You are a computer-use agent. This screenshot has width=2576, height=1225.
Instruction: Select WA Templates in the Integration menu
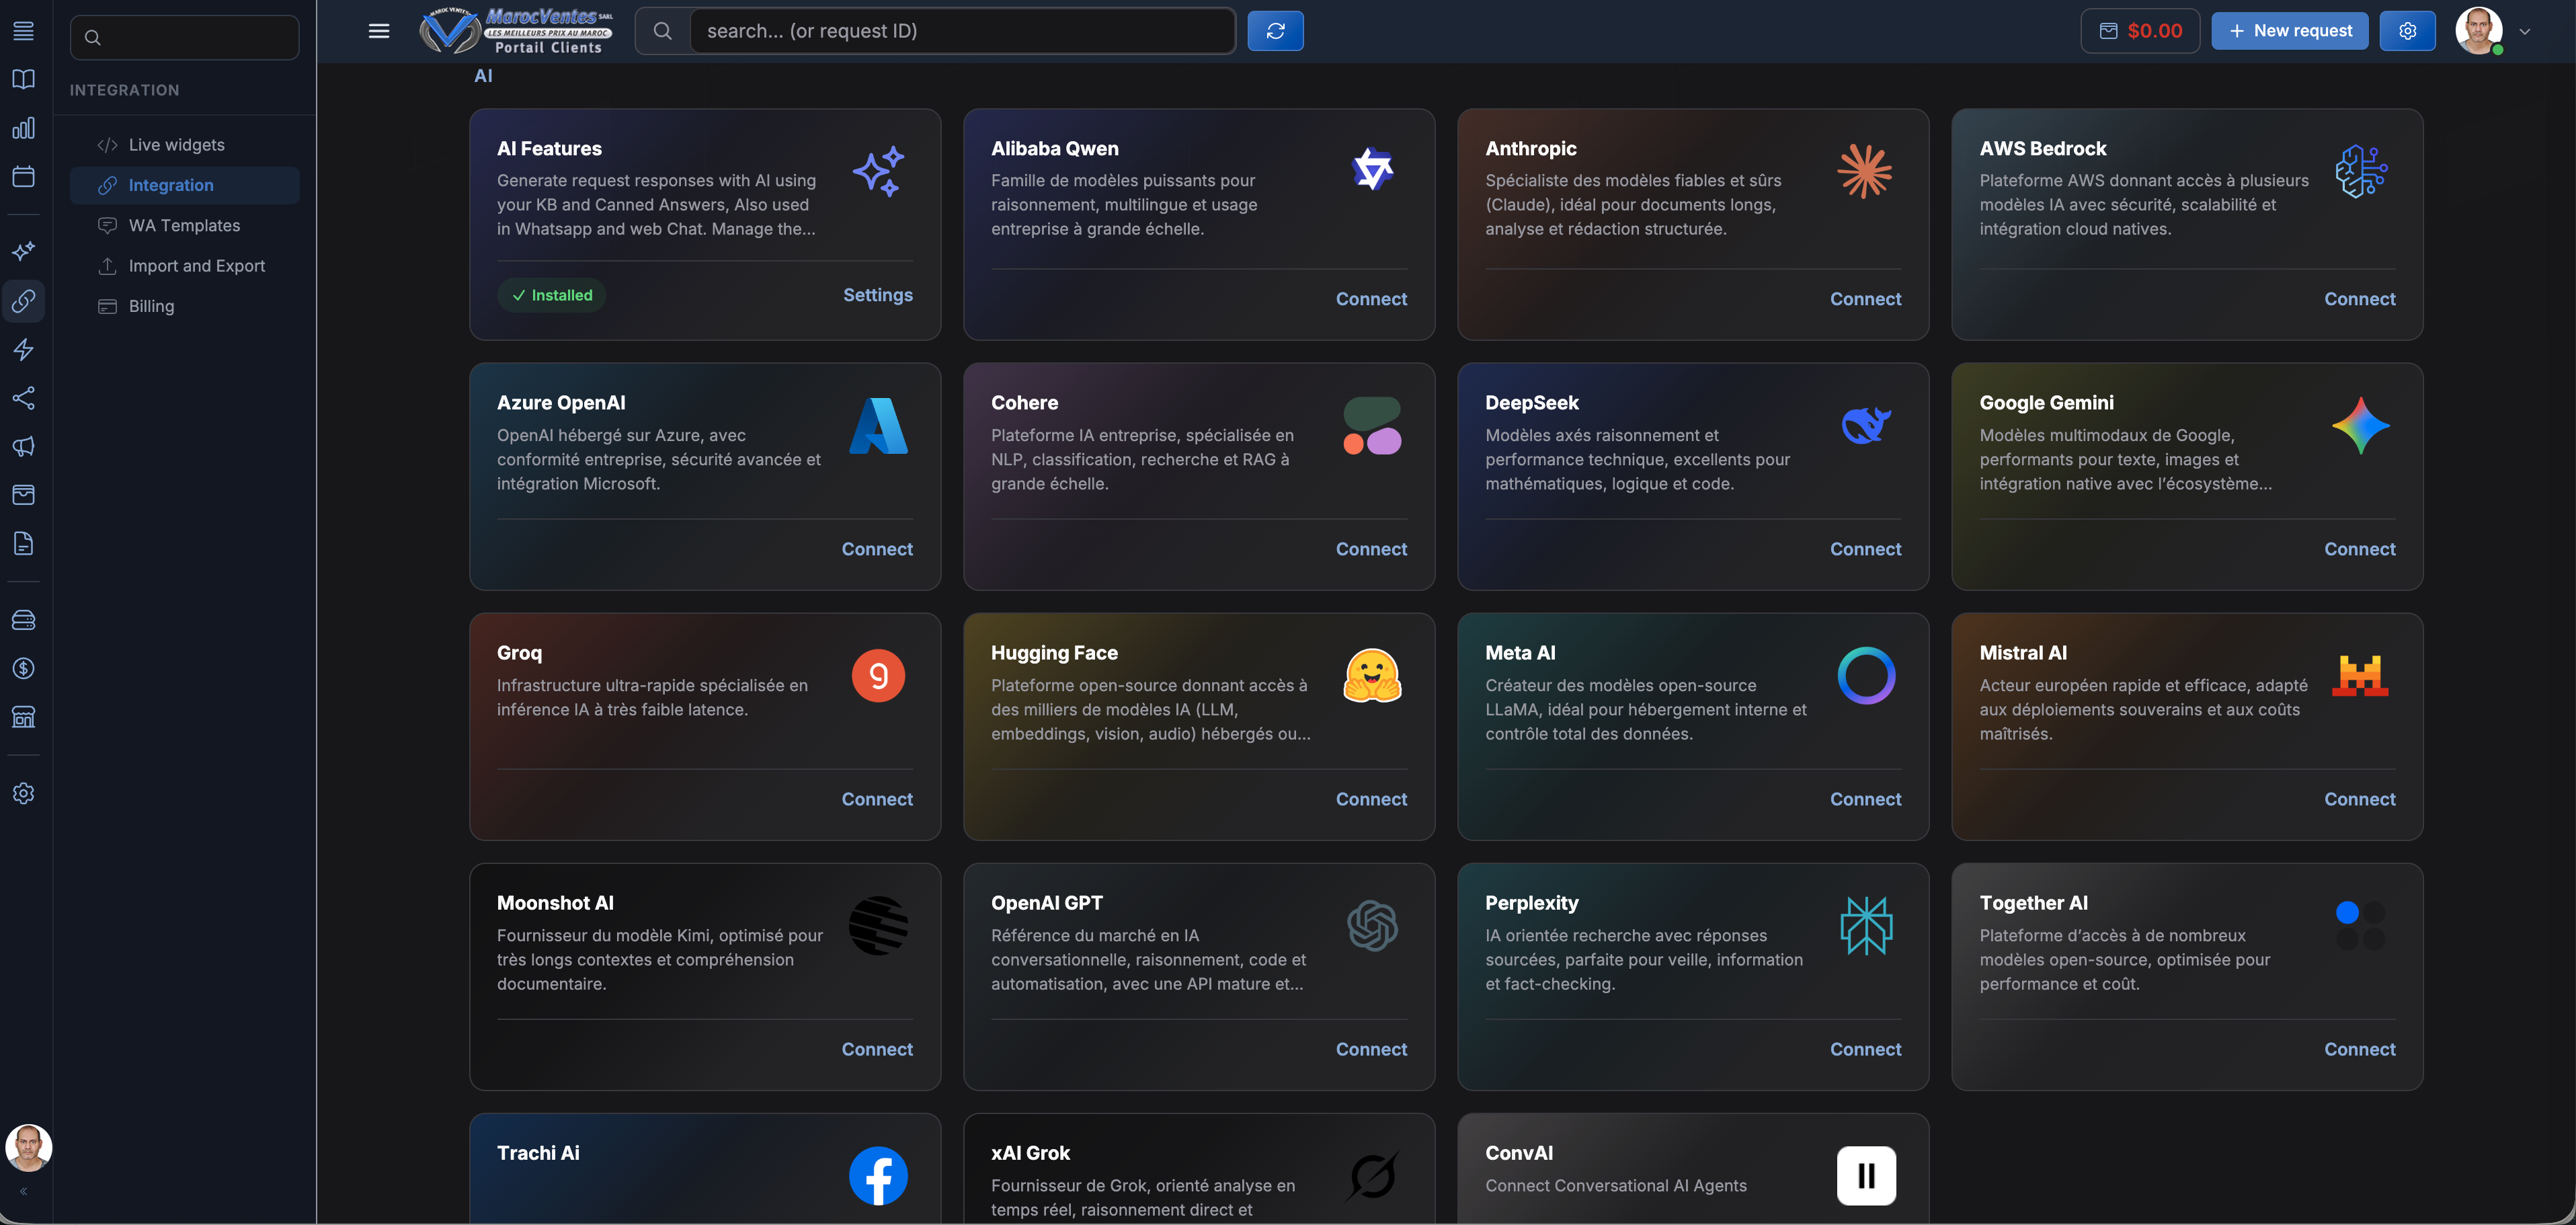(184, 225)
